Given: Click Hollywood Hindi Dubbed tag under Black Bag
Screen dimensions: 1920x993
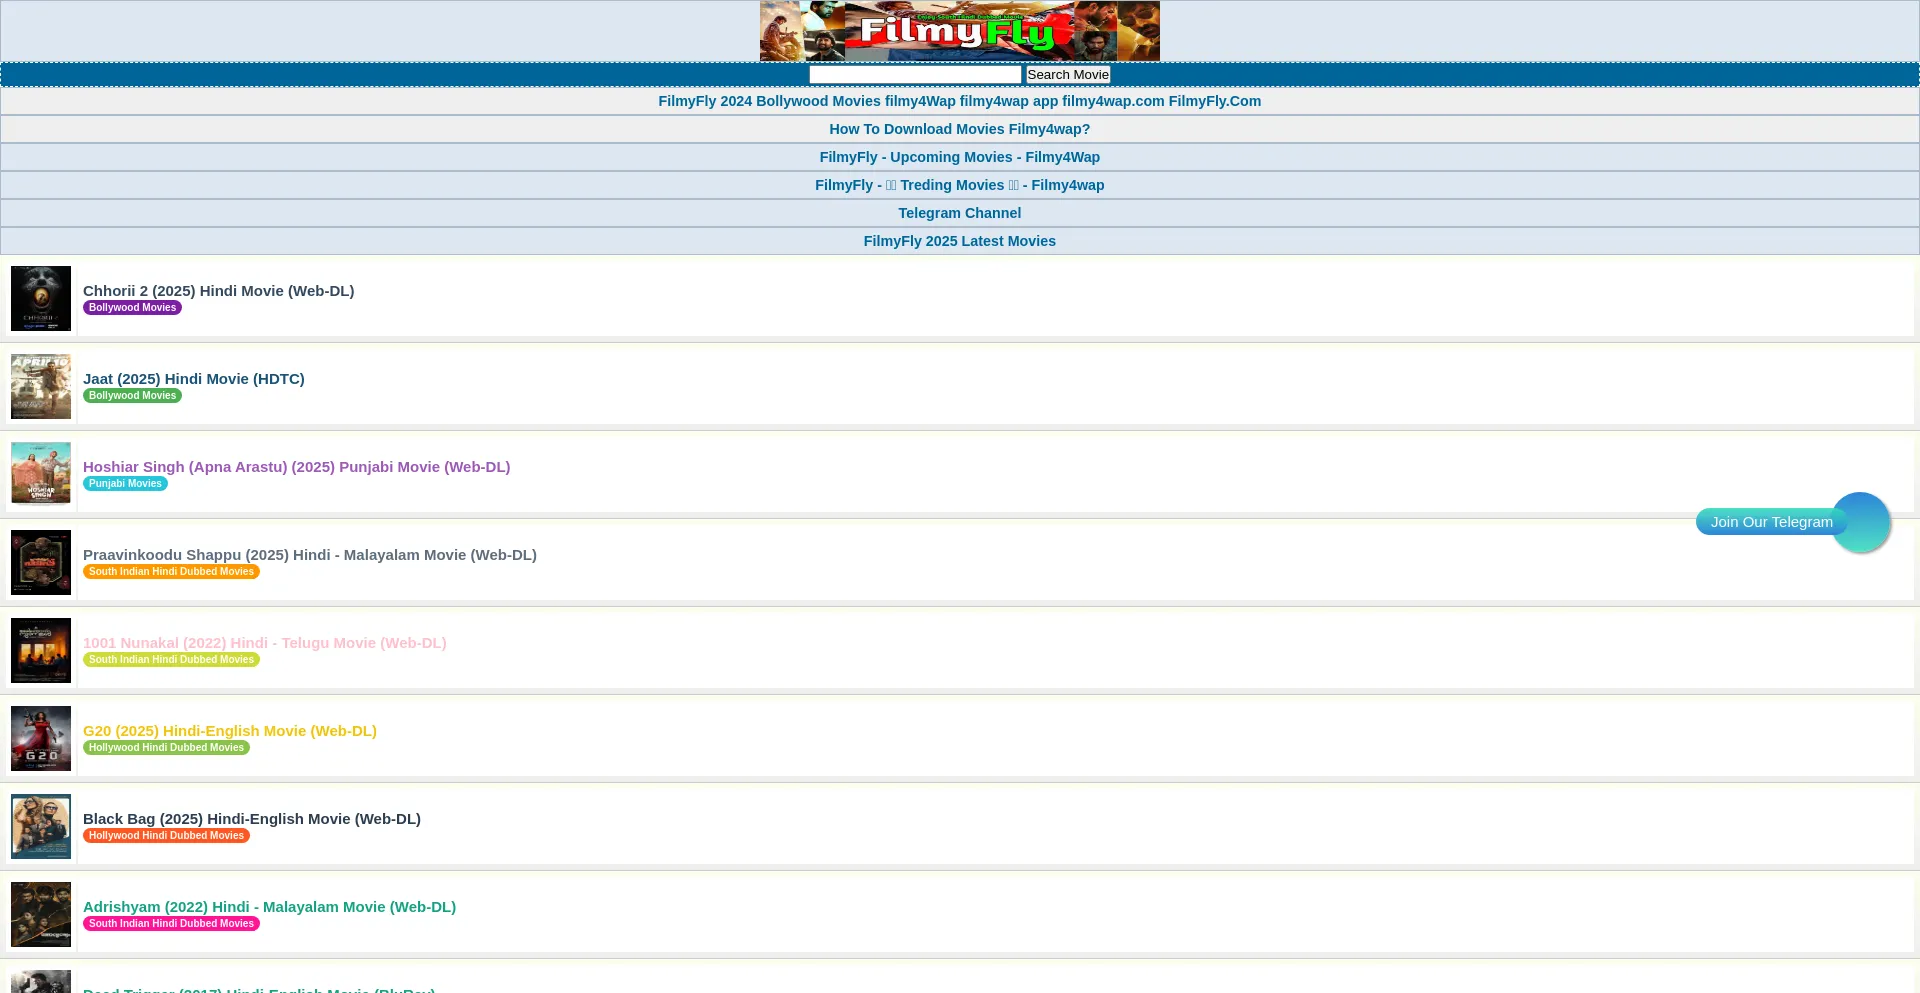Looking at the screenshot, I should click(x=166, y=836).
